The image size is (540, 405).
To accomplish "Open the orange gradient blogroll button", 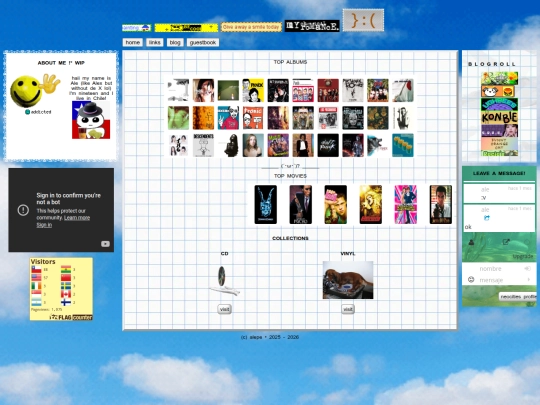I will pyautogui.click(x=499, y=144).
